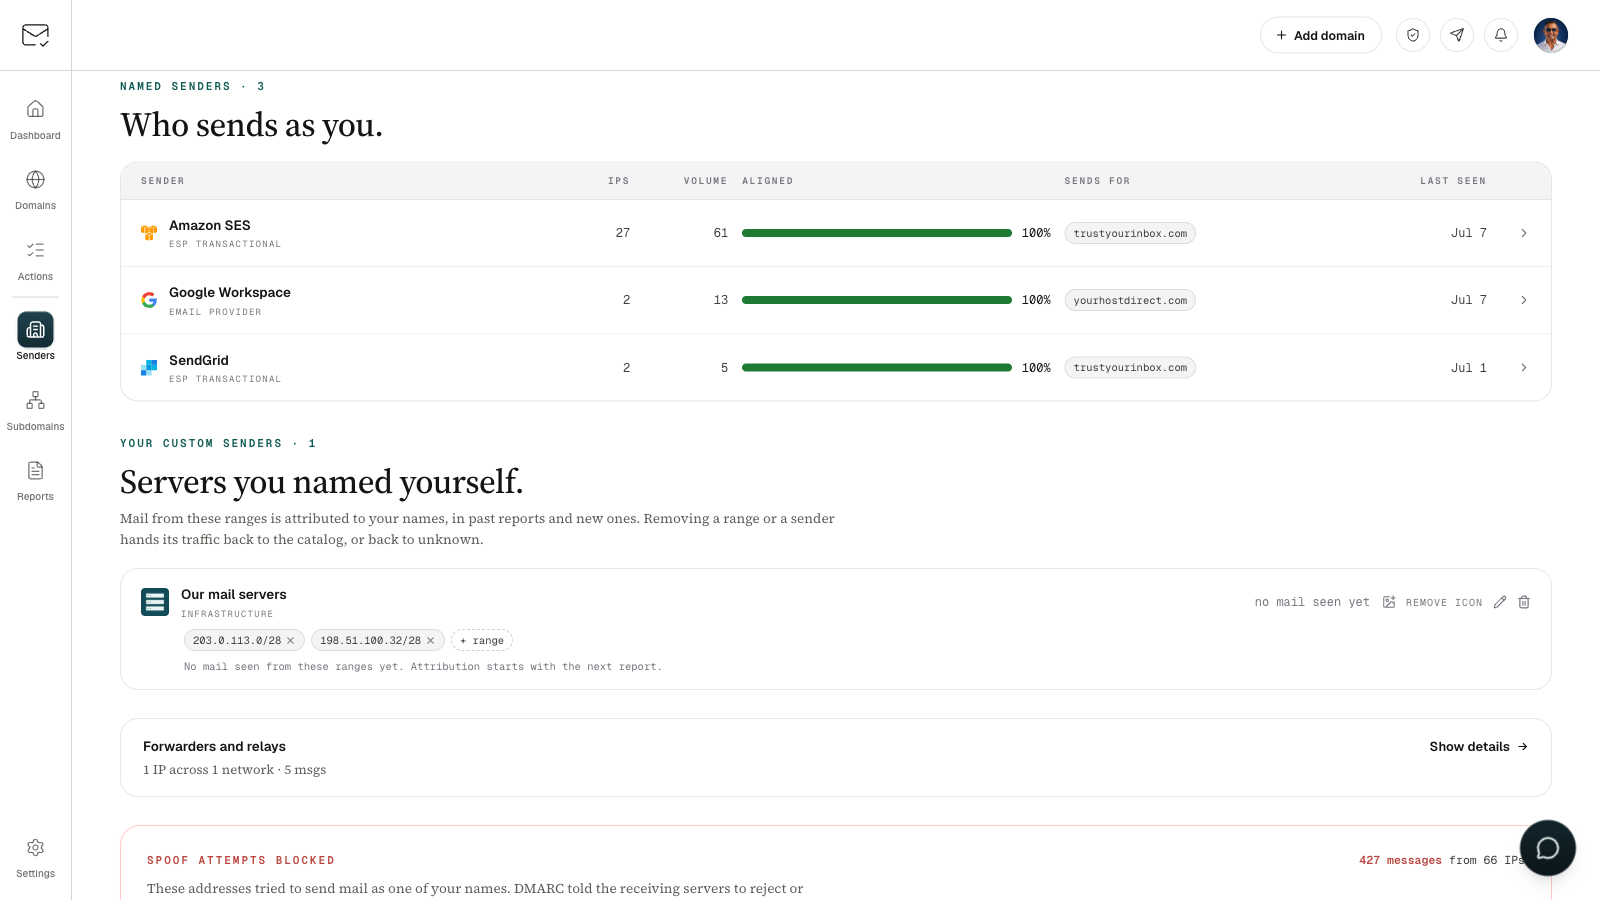Select the Google Workspace sender name
Screen dimensions: 1600x900
[x=230, y=292]
